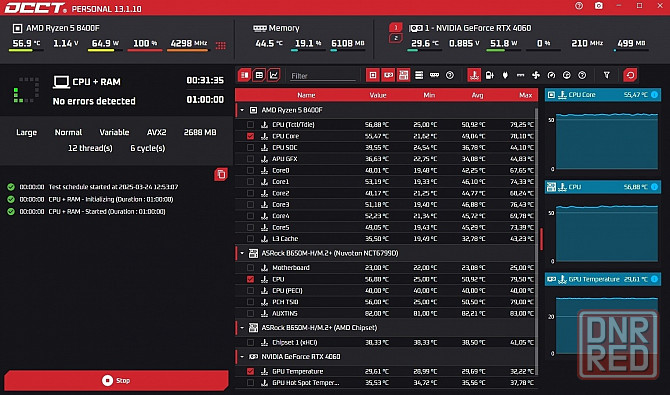670x395 pixels.
Task: Take a screenshot with the camera icon
Action: [599, 6]
